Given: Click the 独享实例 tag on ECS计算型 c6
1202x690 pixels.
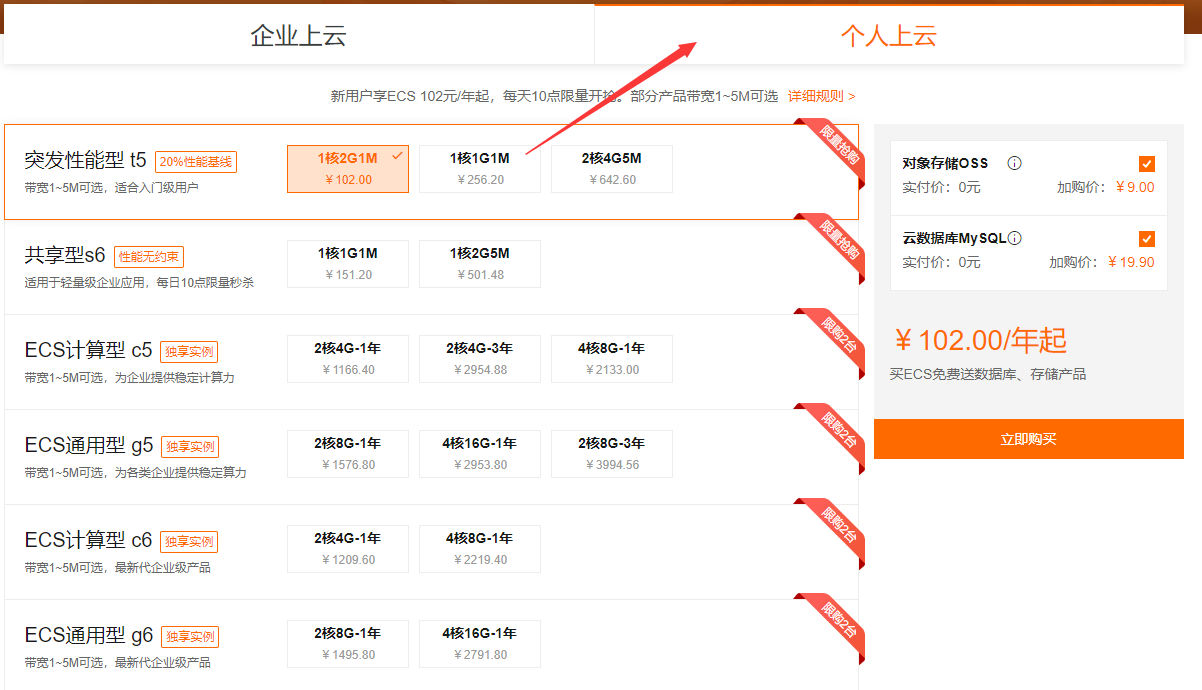Looking at the screenshot, I should 189,542.
